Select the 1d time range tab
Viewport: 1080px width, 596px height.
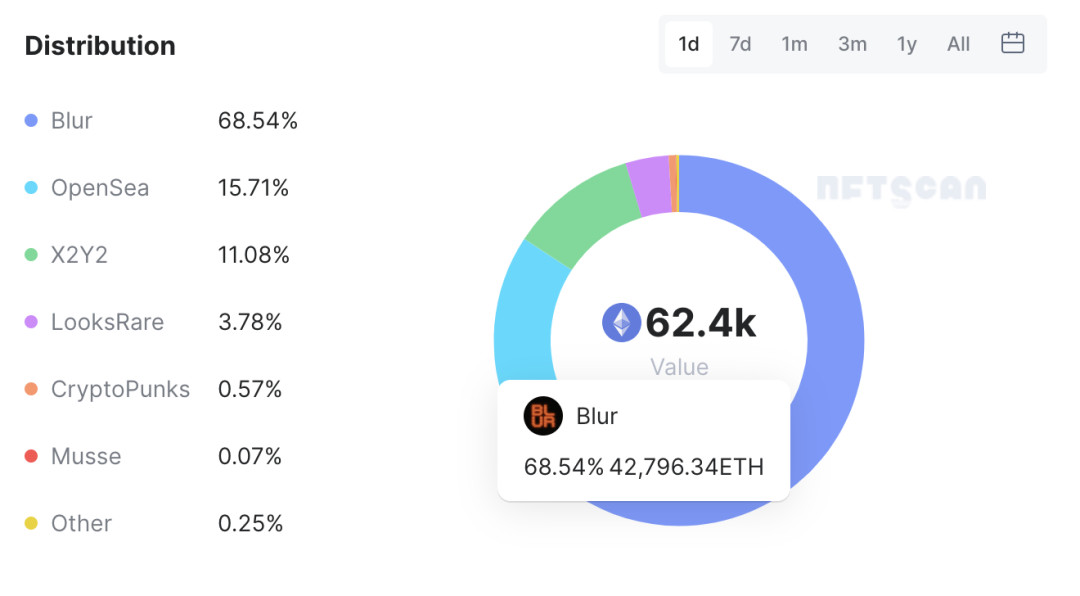pos(688,44)
